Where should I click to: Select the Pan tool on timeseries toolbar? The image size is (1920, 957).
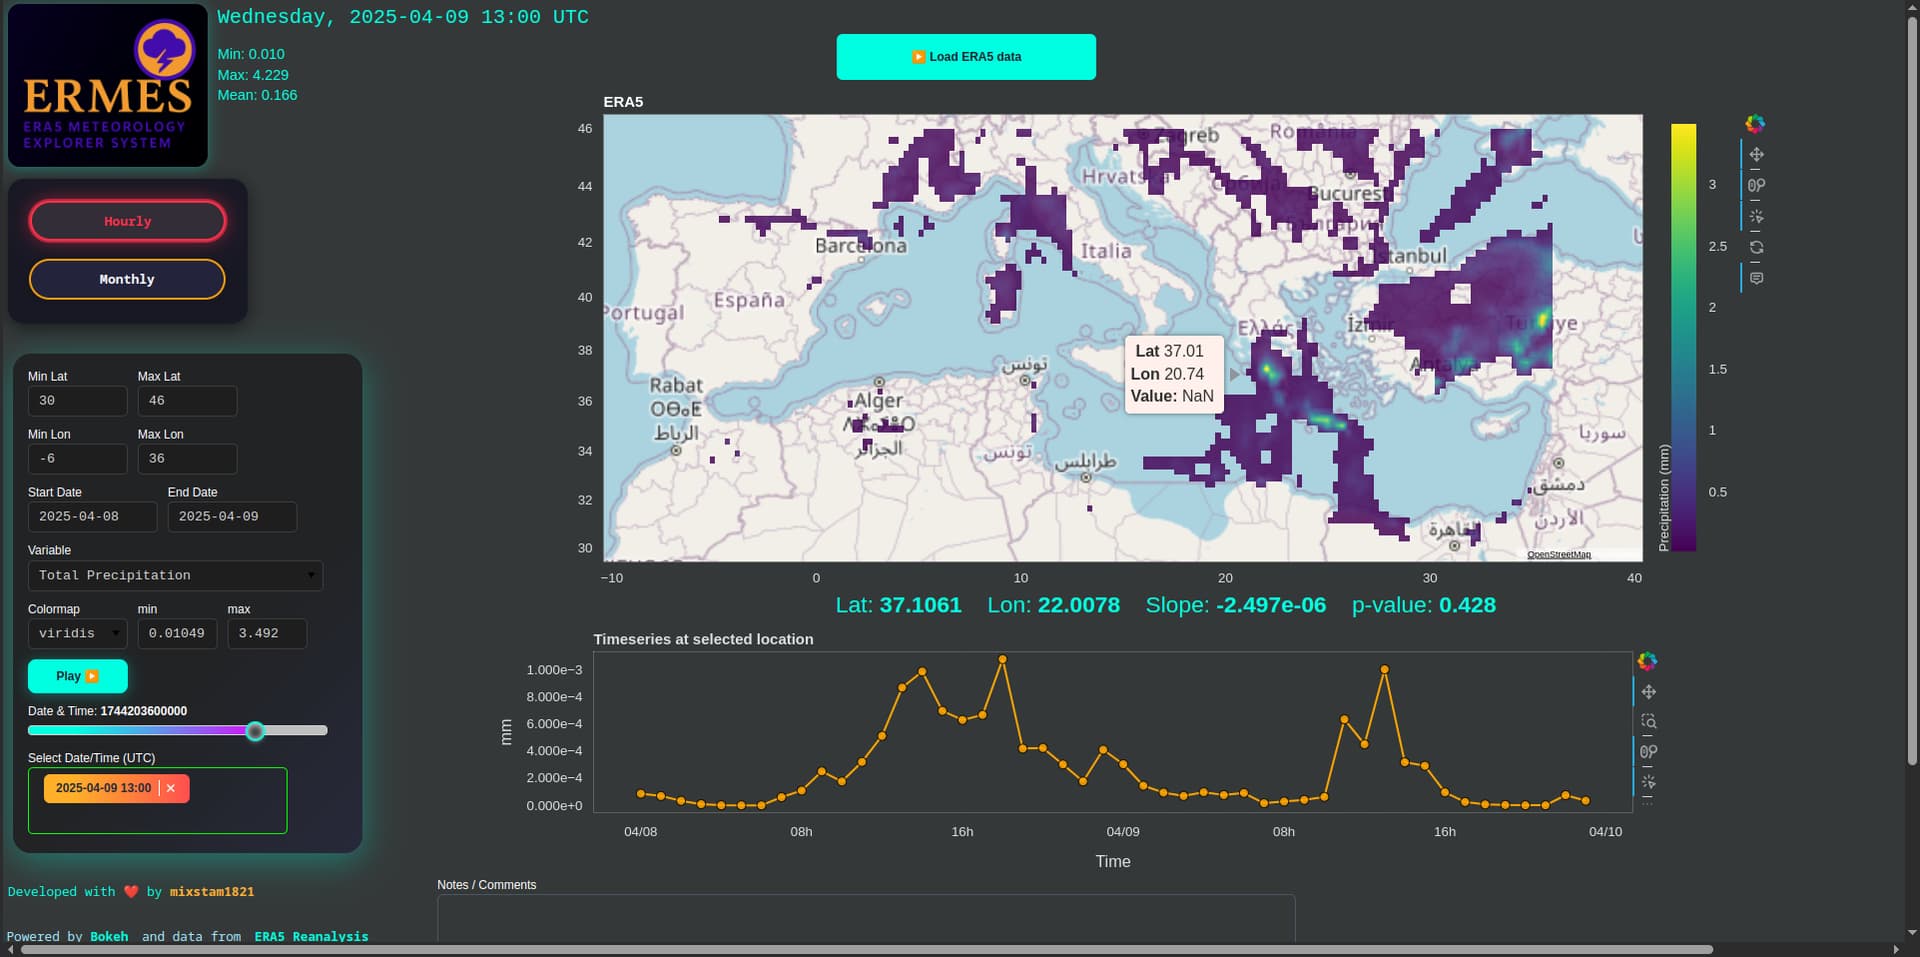[1649, 691]
